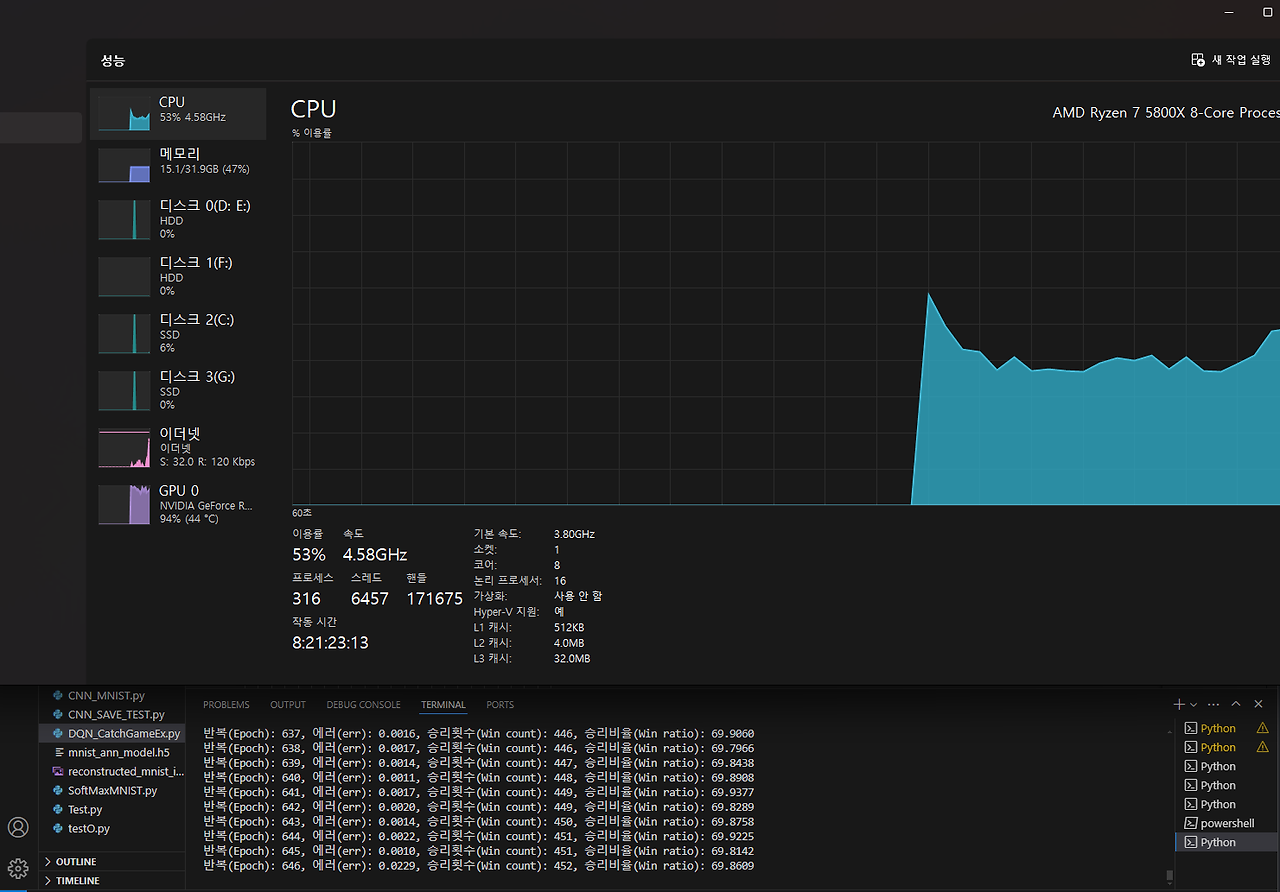Screen dimensions: 1280x892
Task: Select 디스크 1(F:) in the sidebar
Action: [178, 276]
